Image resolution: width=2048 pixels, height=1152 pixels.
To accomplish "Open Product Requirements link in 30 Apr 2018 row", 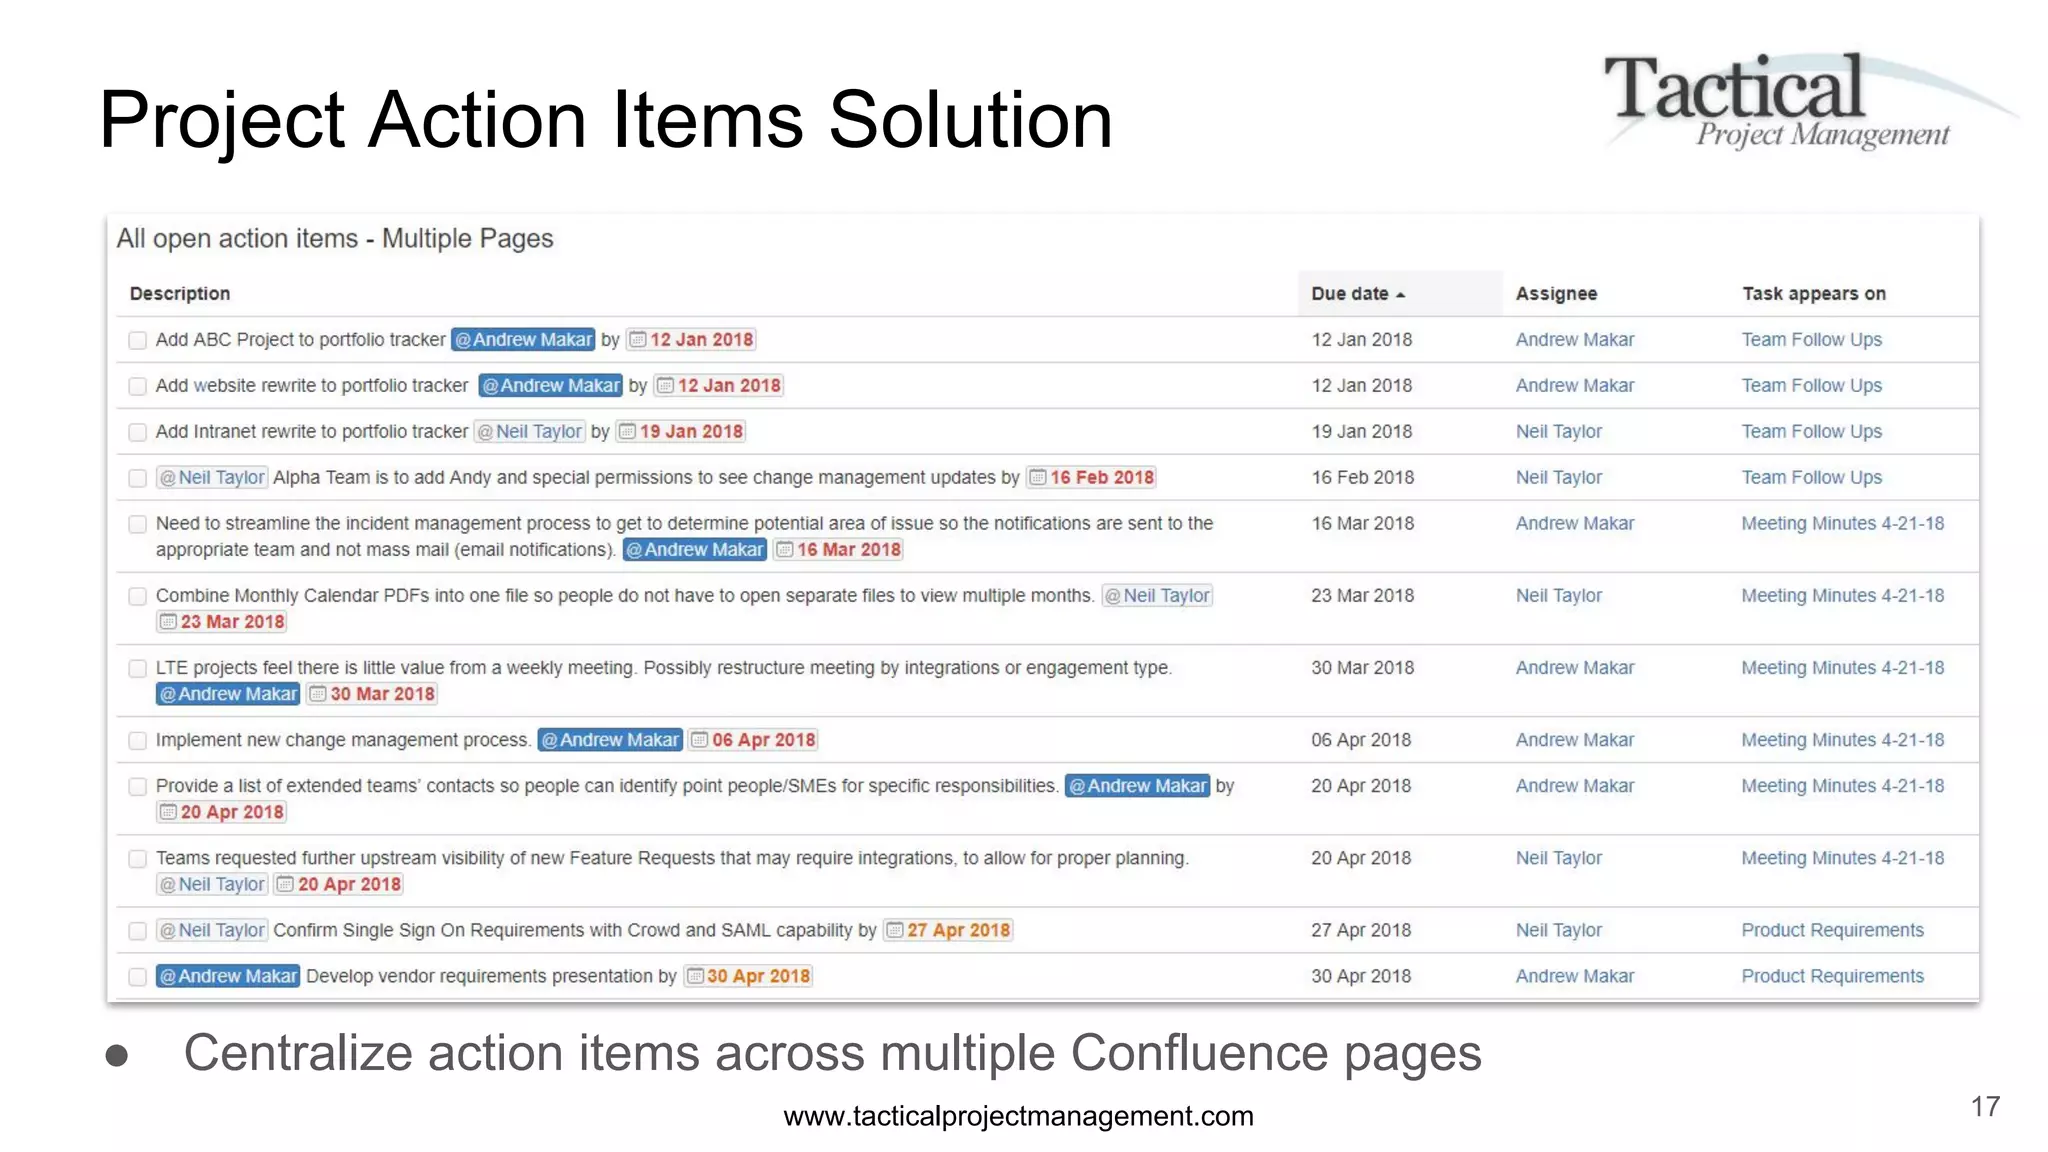I will point(1832,976).
